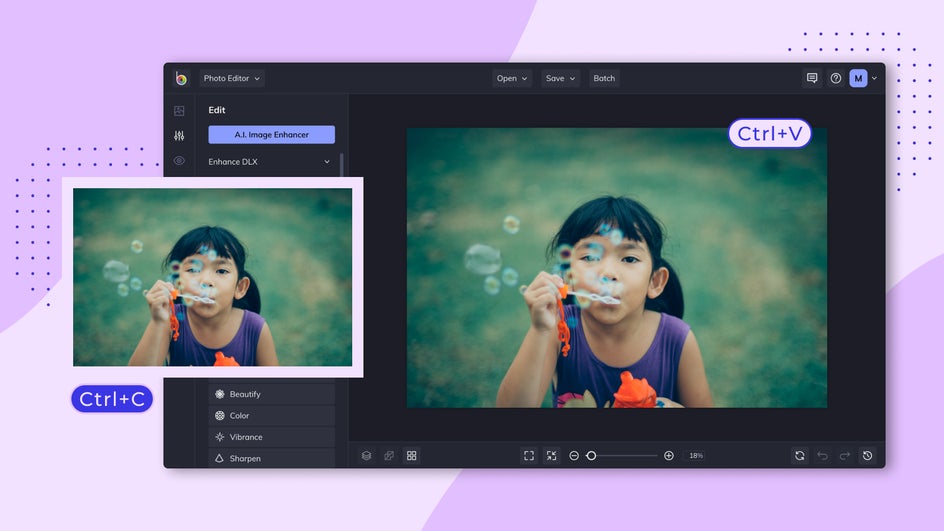Expand the Save dropdown menu

[560, 78]
